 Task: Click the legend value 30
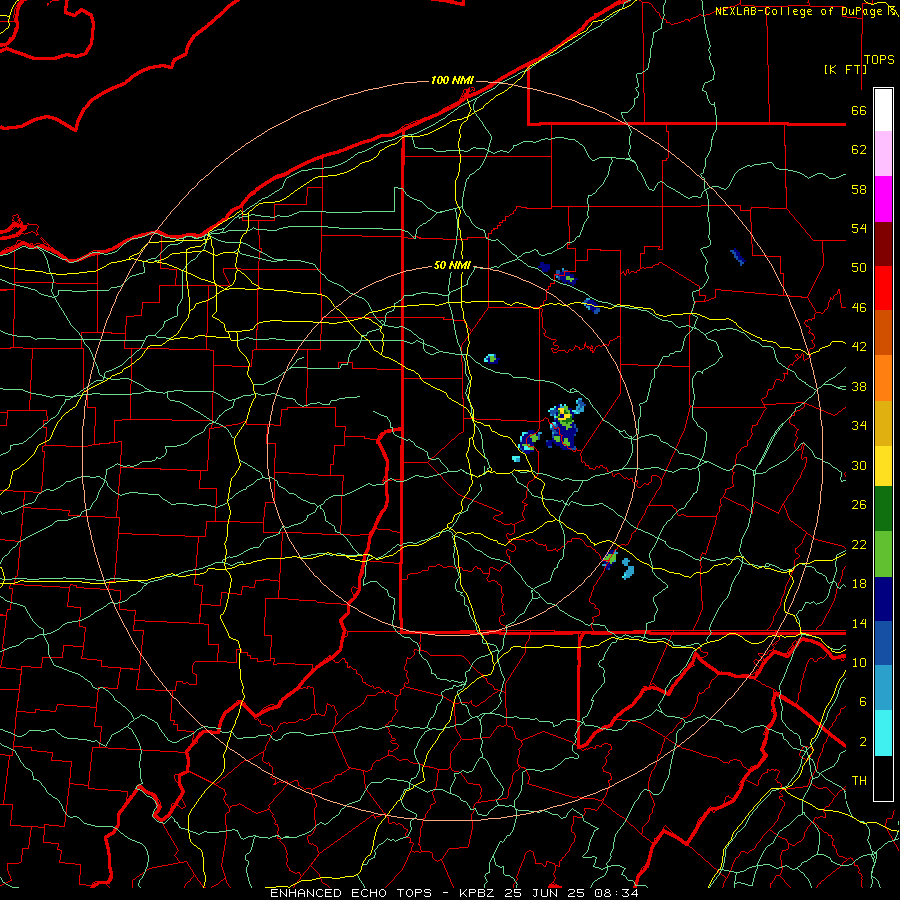(859, 465)
